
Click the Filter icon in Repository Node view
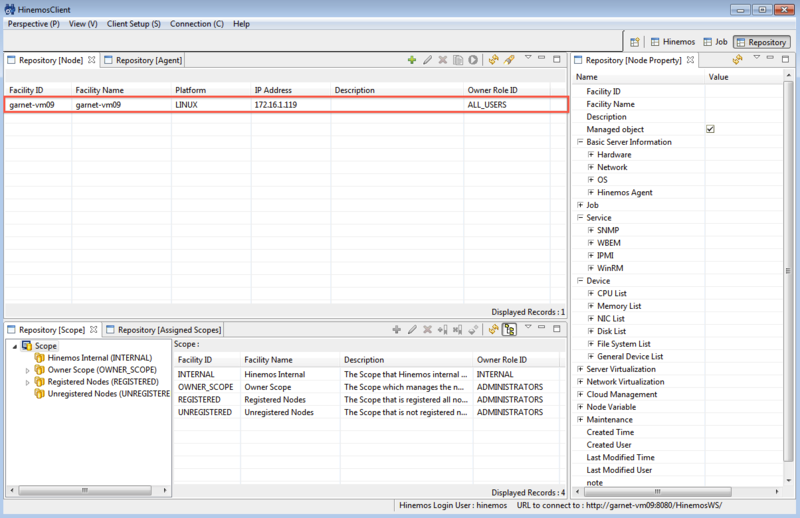(x=509, y=60)
